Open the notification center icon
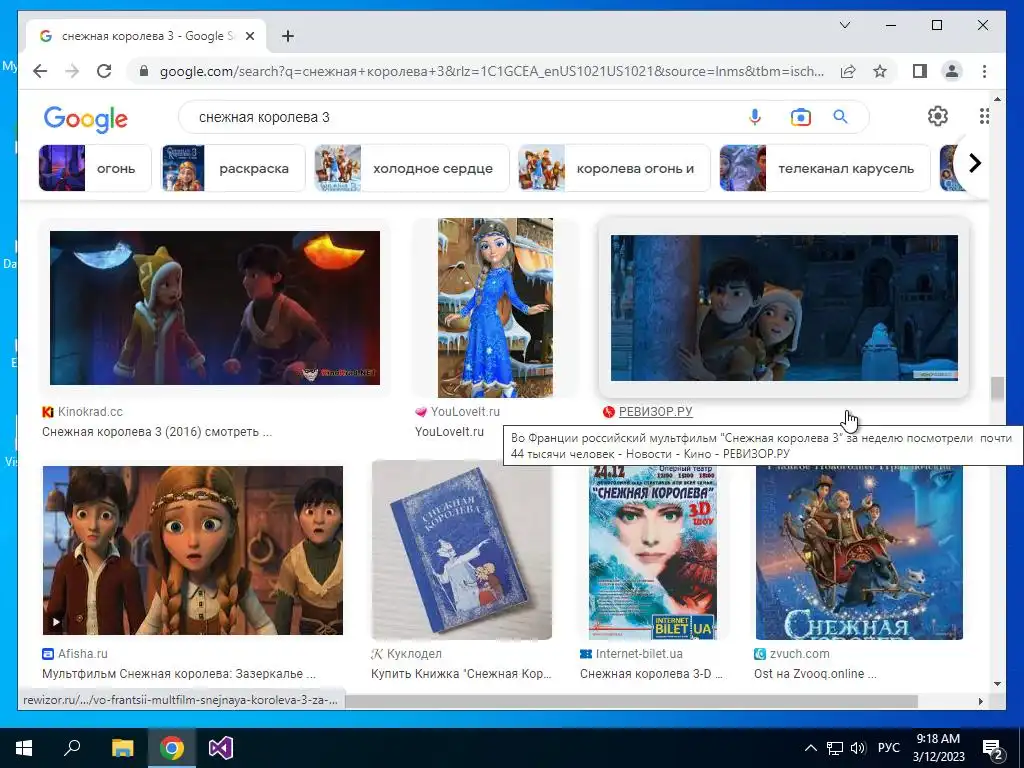 992,748
